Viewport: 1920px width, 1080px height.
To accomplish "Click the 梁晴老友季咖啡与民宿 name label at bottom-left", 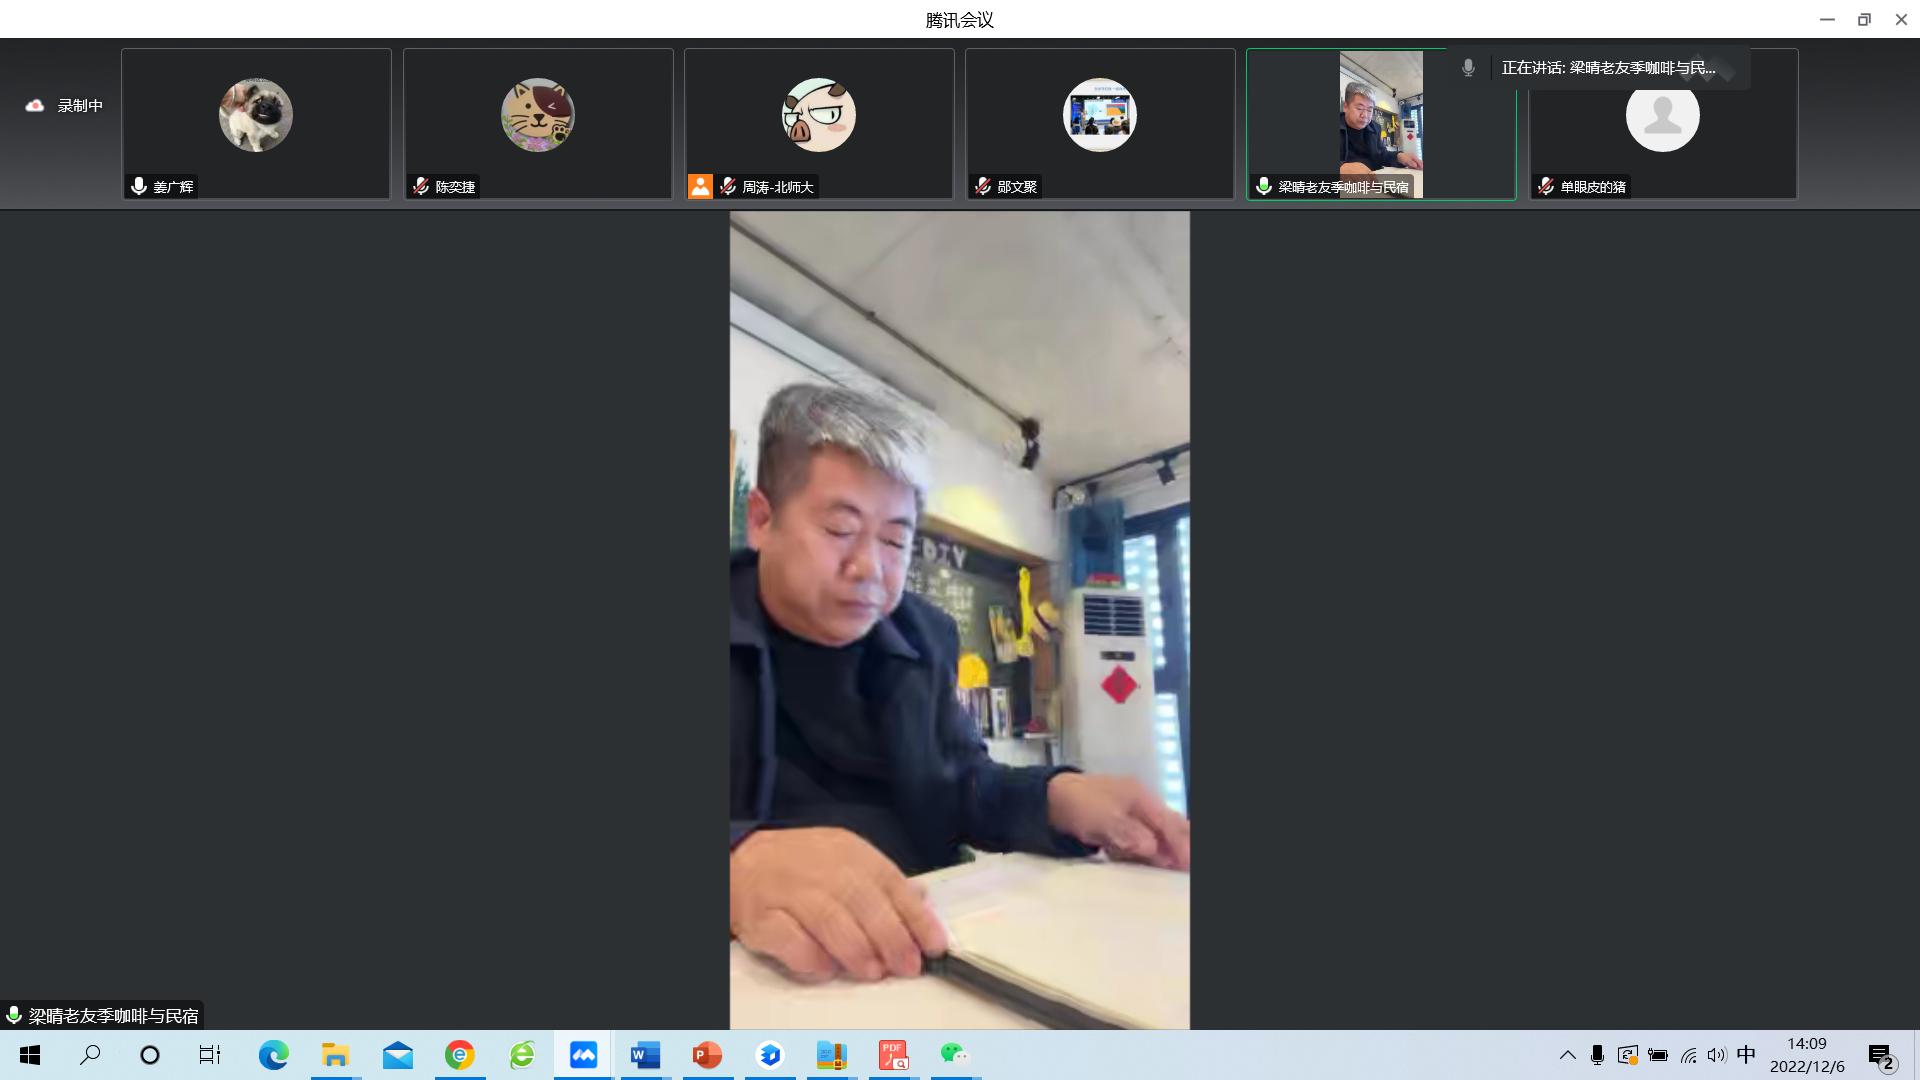I will pos(112,1016).
